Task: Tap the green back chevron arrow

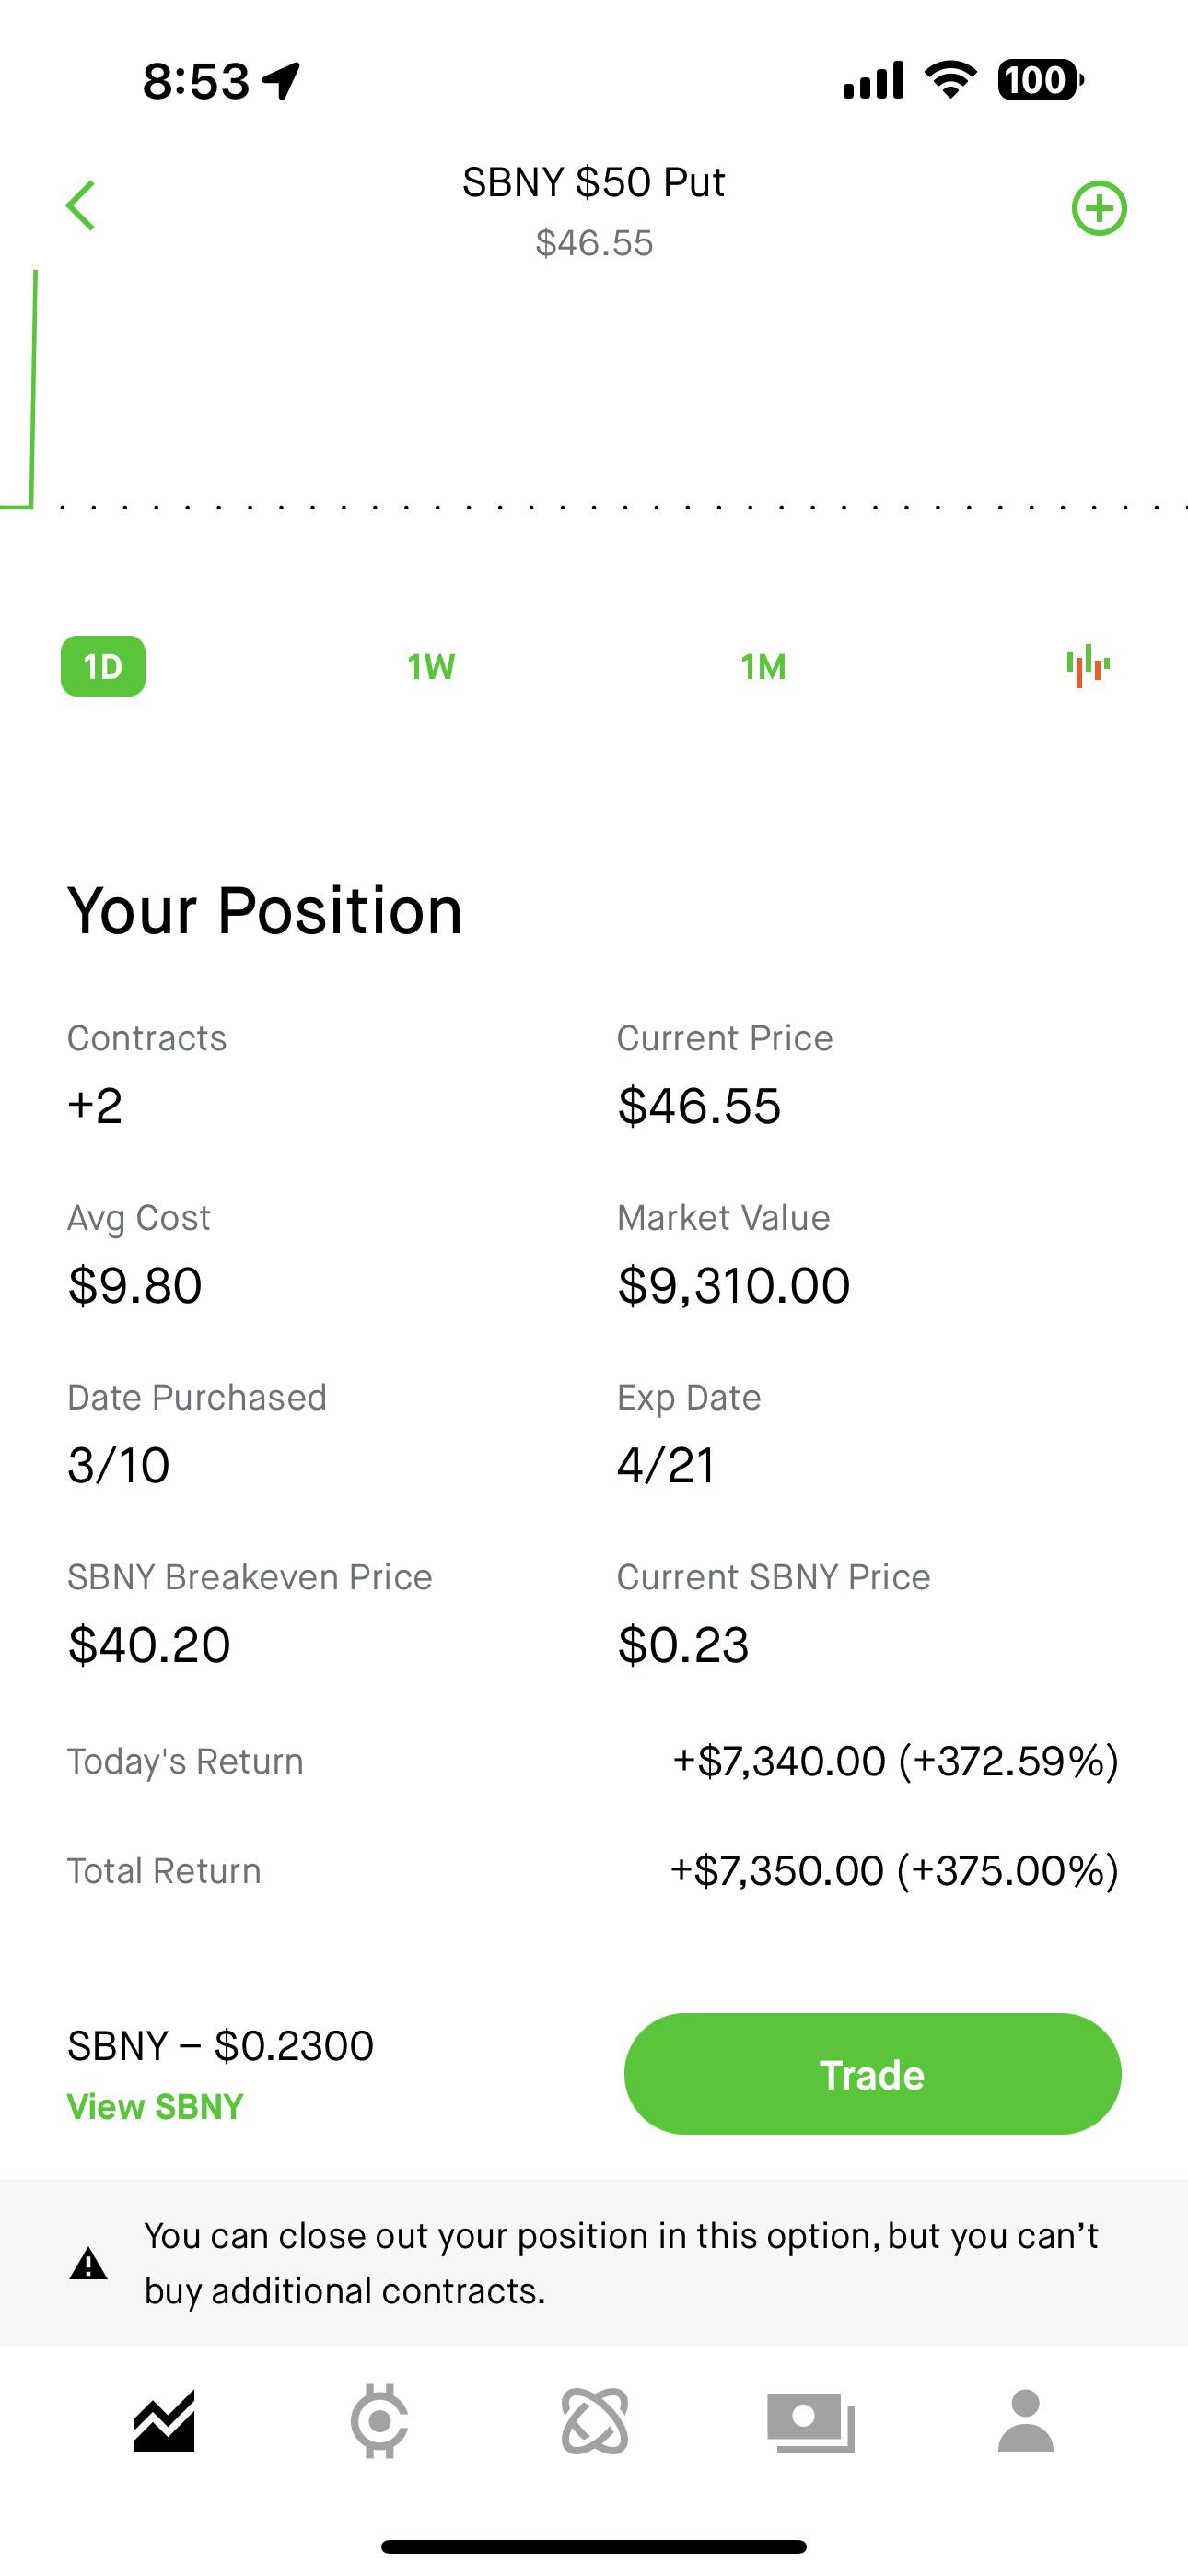Action: point(81,206)
